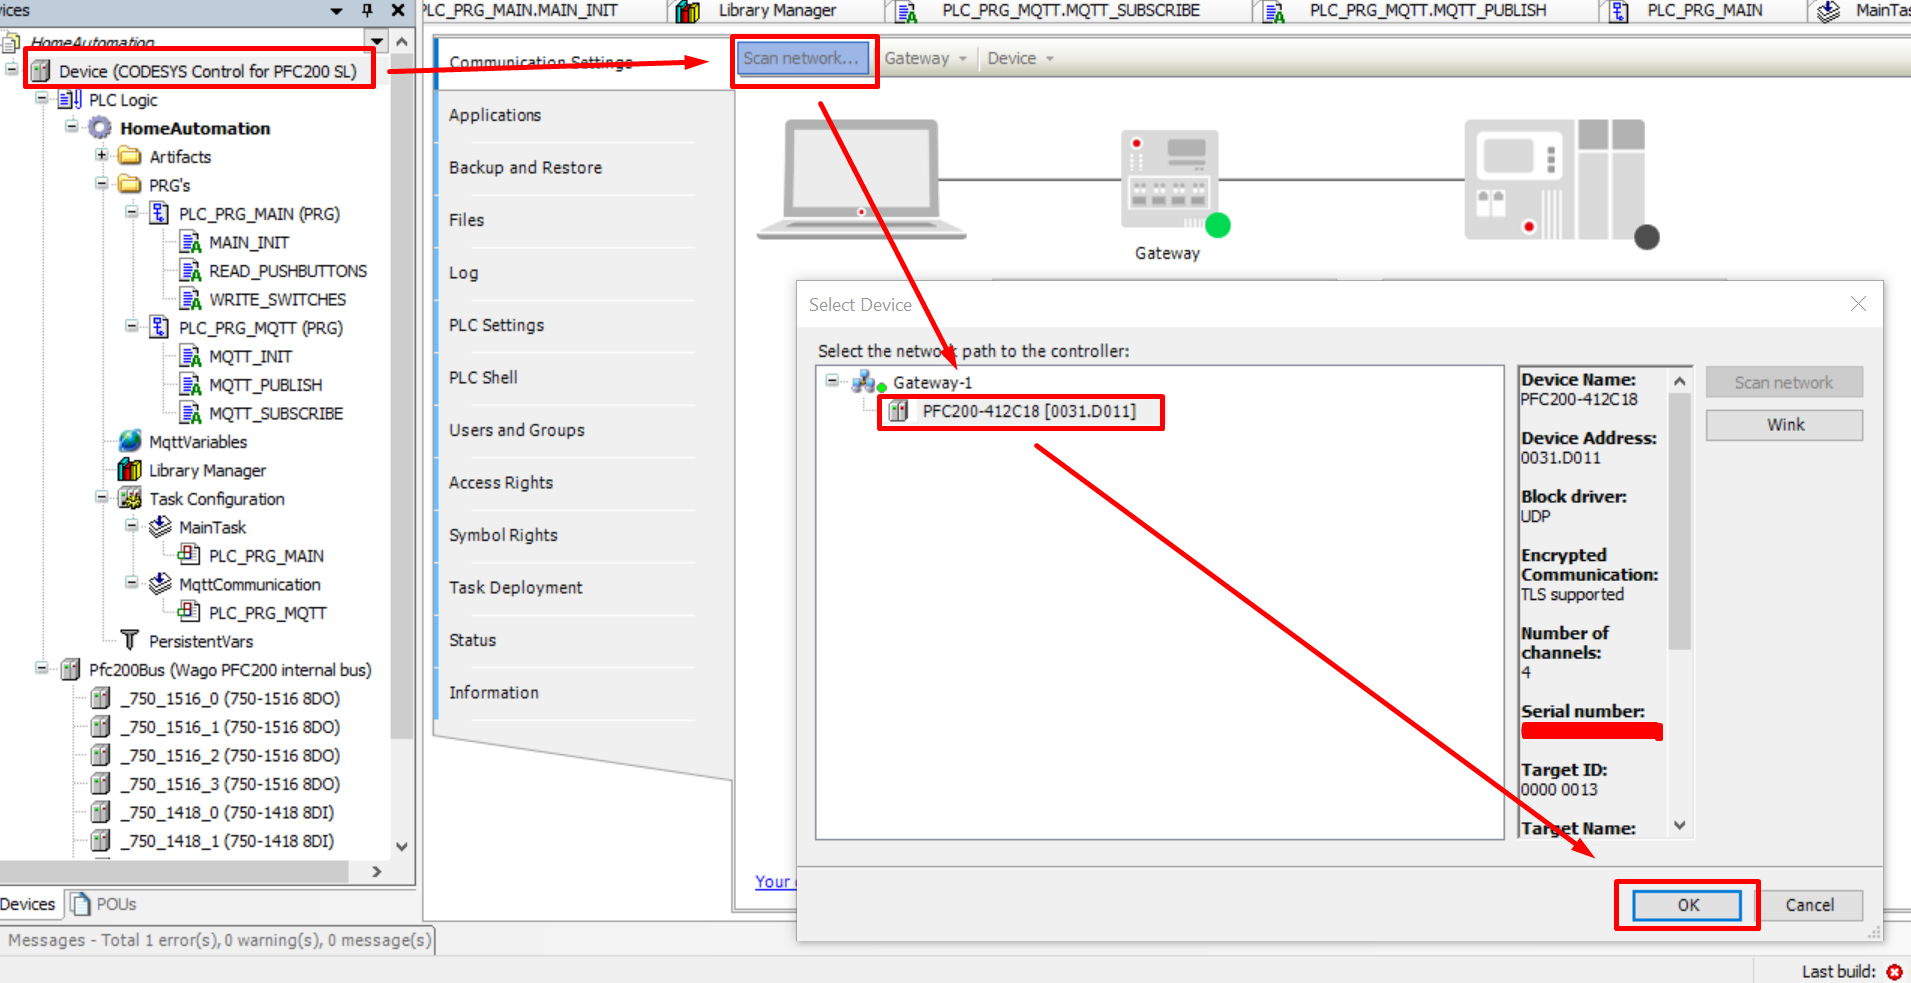
Task: Click the MQTT_INIT action icon
Action: (190, 356)
